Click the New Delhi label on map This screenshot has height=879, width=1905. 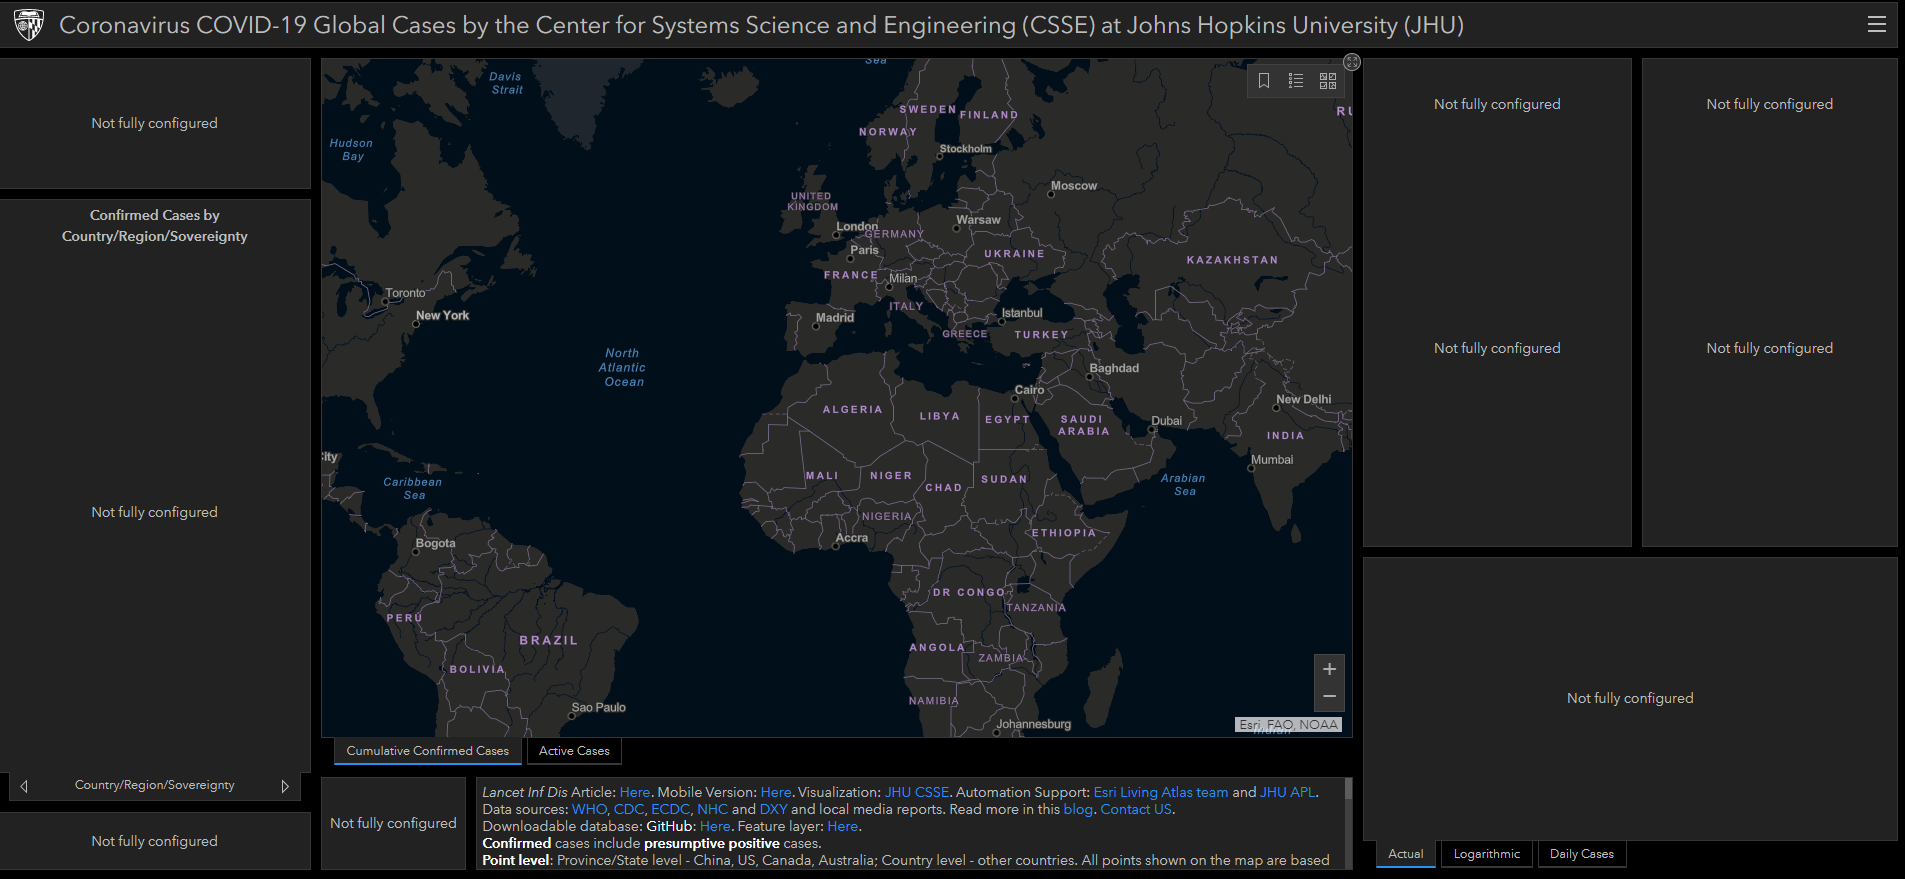pos(1303,399)
